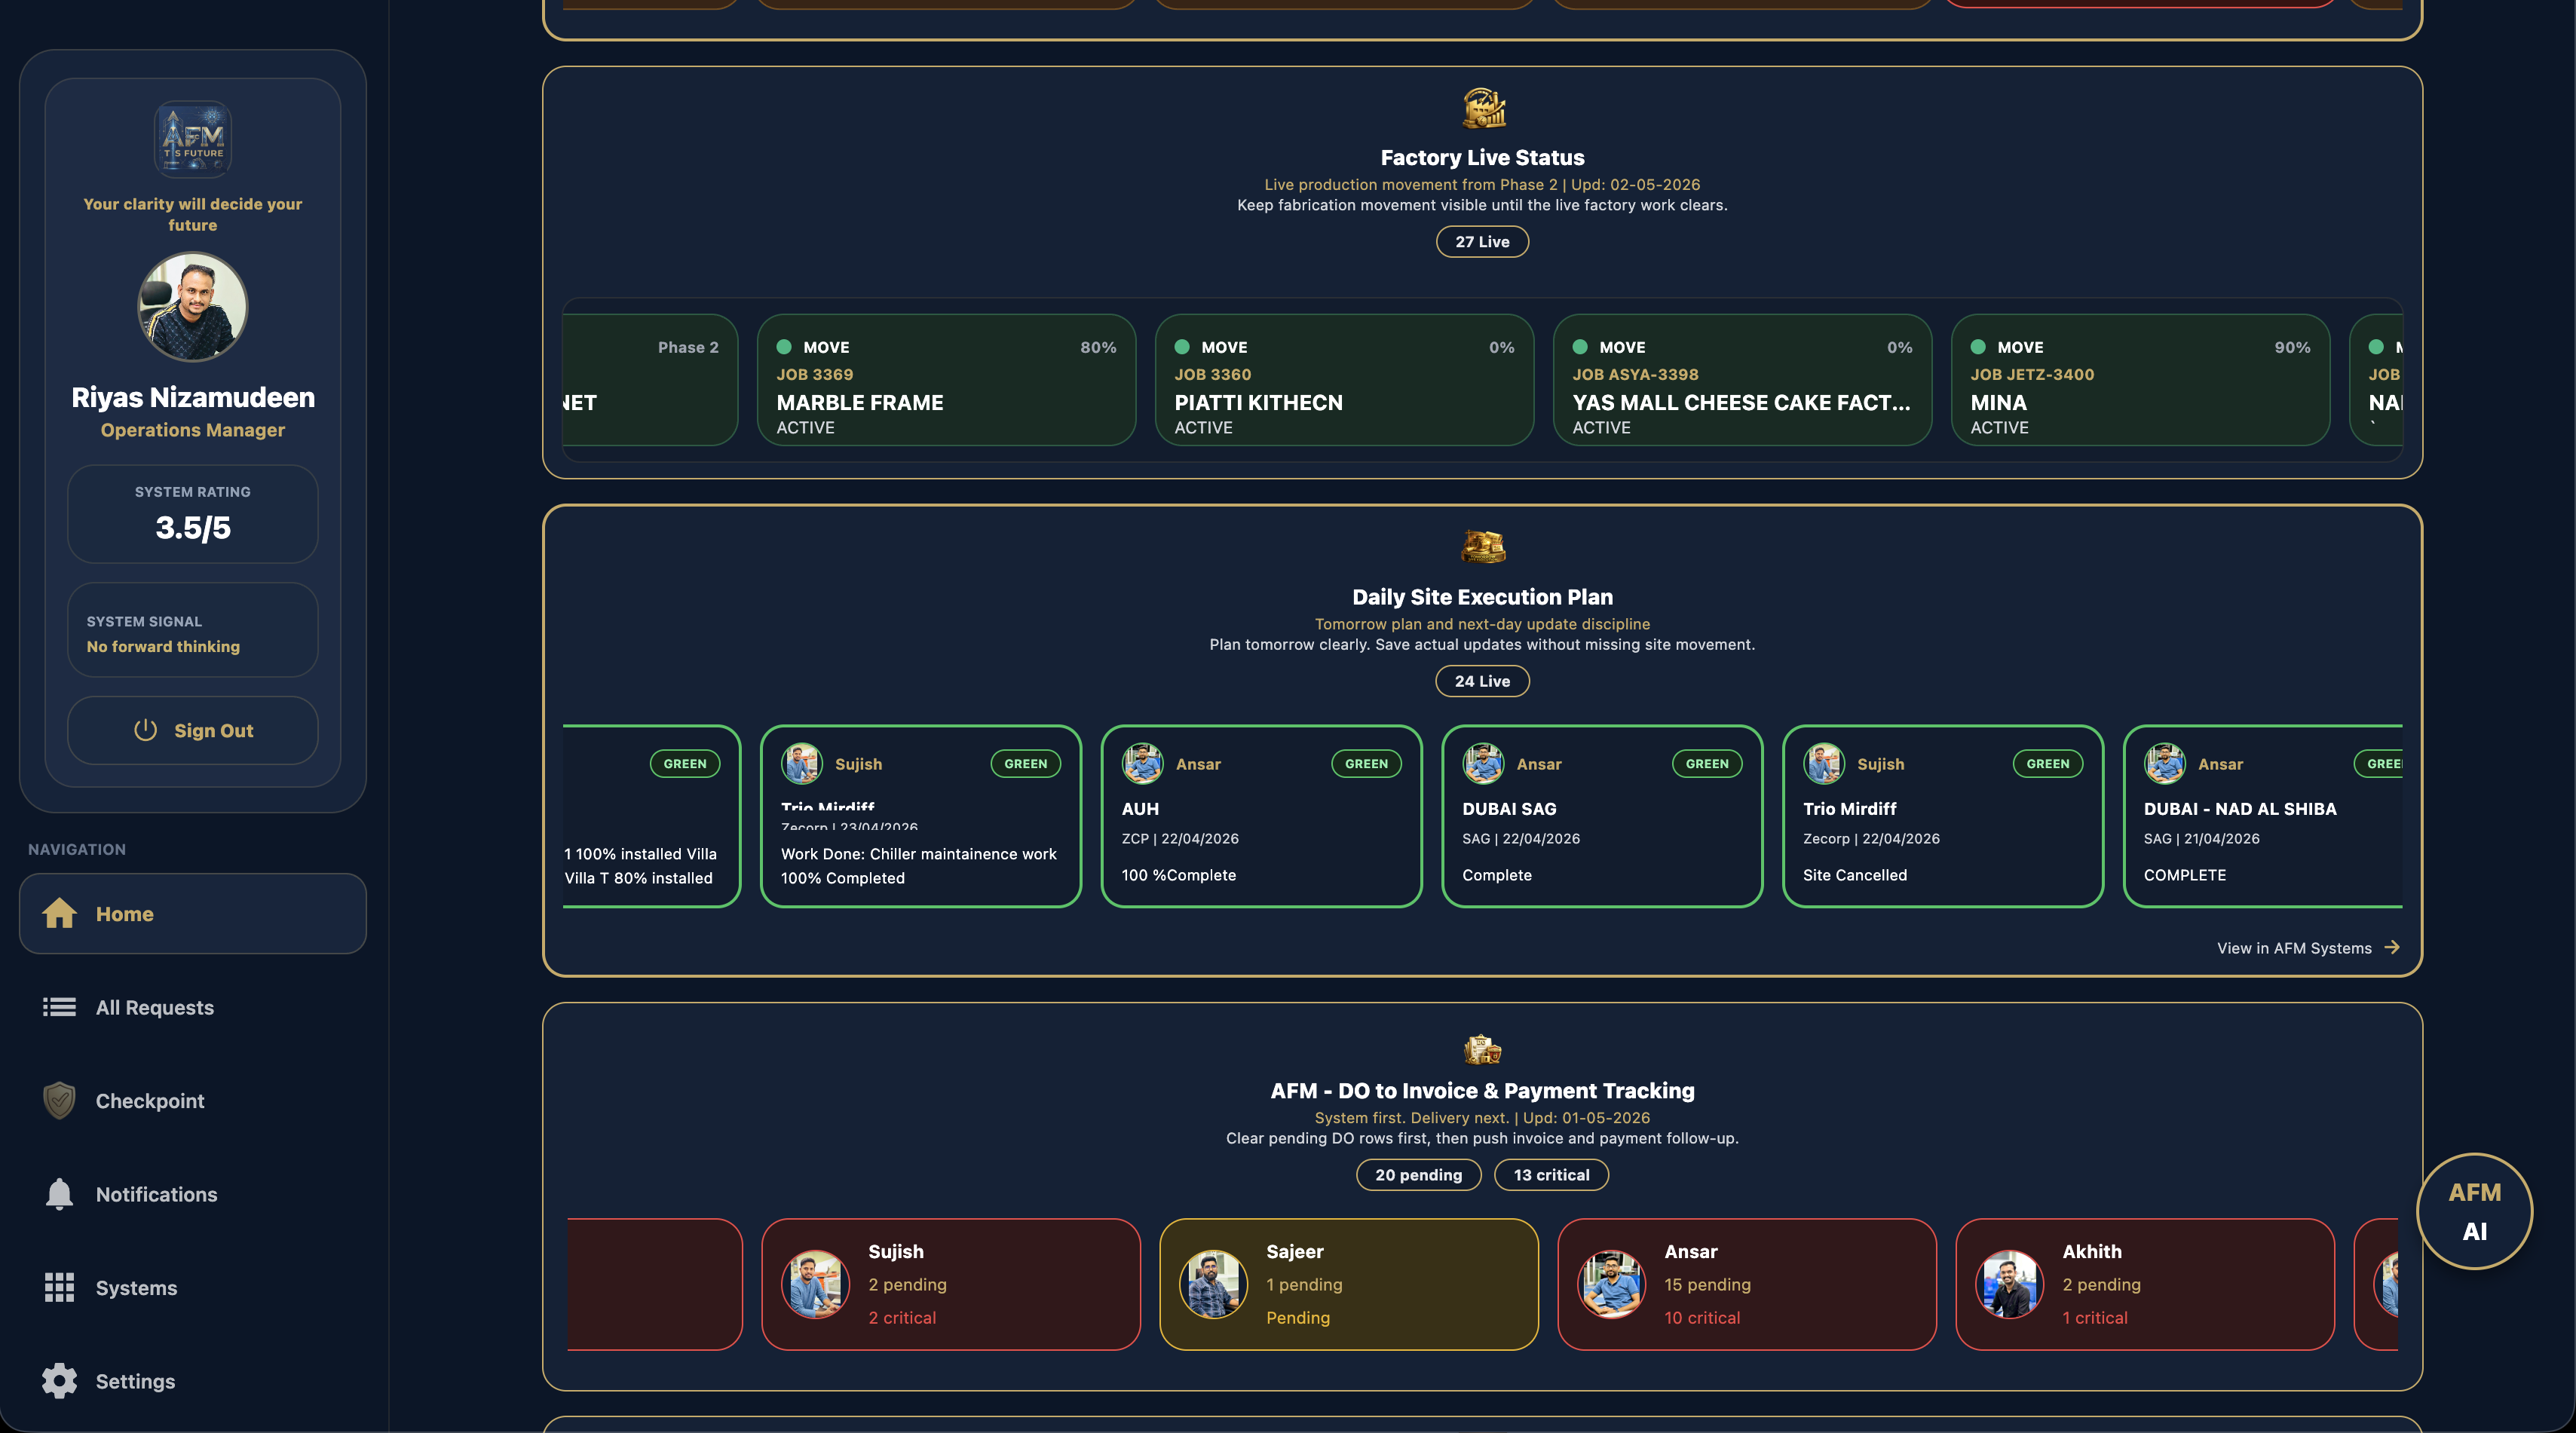Open Akhith's 2 pending payment card
This screenshot has height=1433, width=2576.
coord(2144,1284)
